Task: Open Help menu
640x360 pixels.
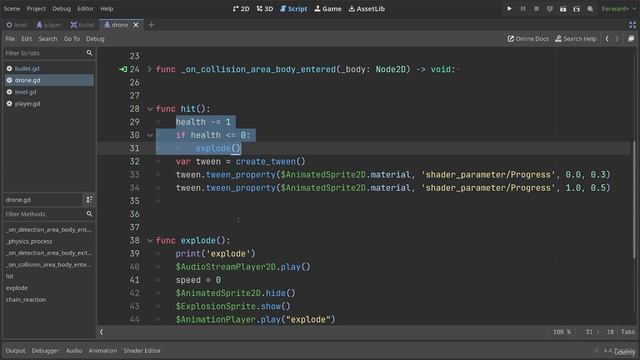Action: pos(107,9)
